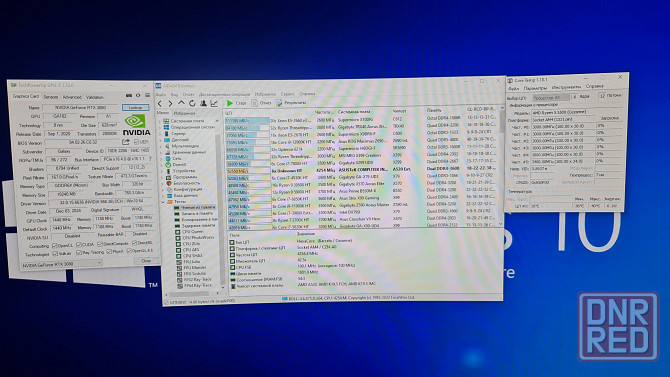Click the AIDA64 refresh toolbar icon

[192, 103]
